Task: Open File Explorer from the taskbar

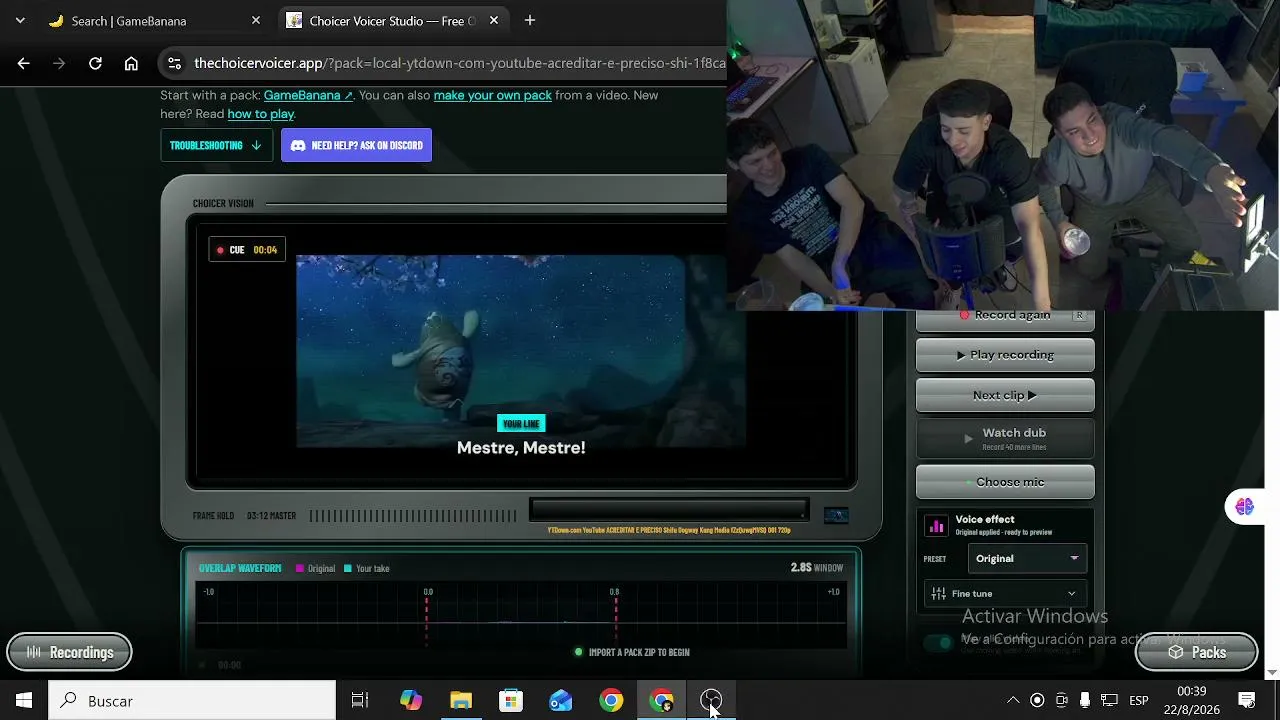Action: 461,700
